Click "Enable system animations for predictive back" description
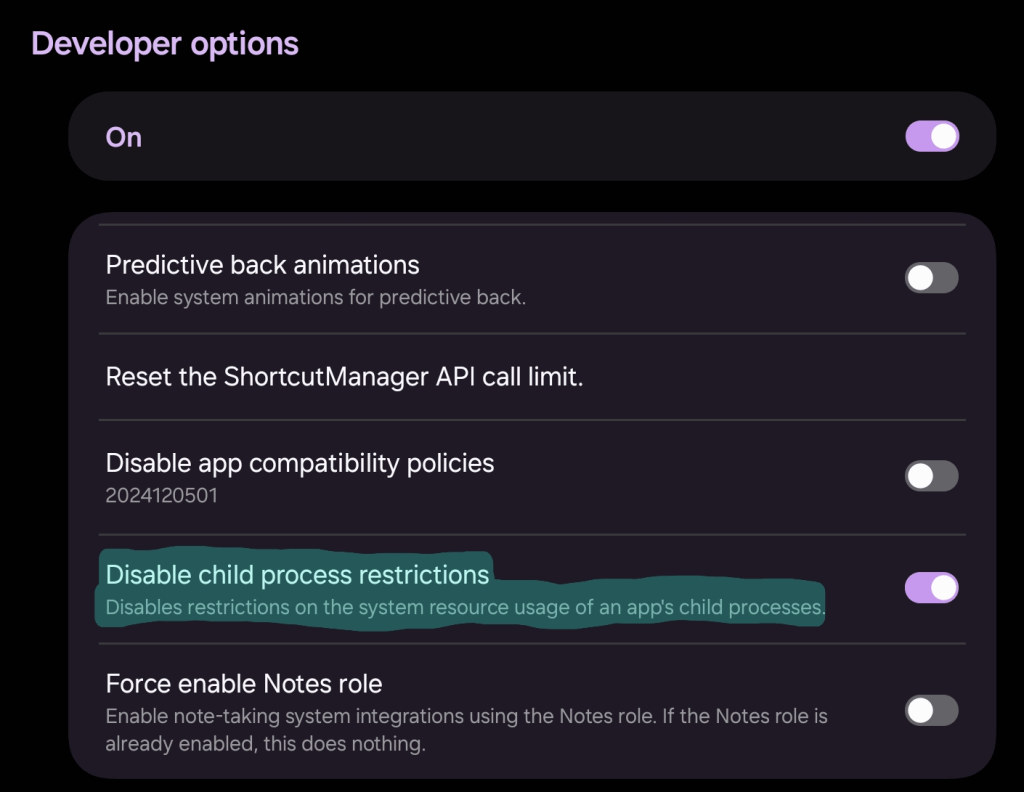The height and width of the screenshot is (792, 1024). (315, 297)
